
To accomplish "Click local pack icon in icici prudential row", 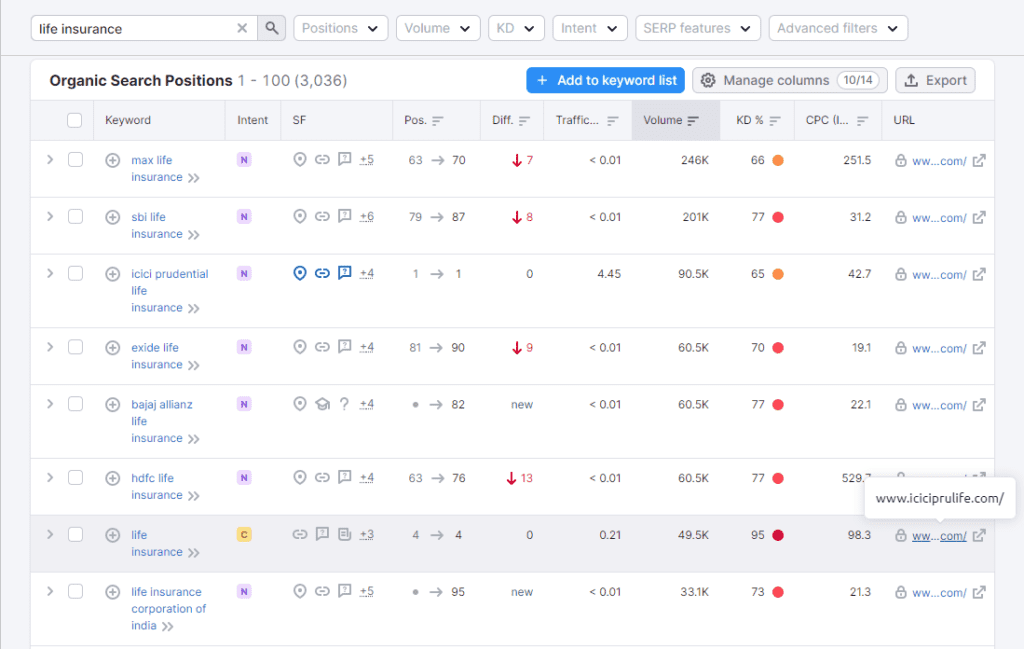I will (x=300, y=273).
